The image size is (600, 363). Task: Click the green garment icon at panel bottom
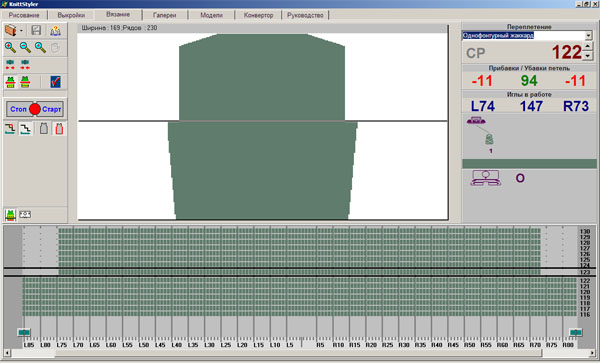(x=10, y=215)
